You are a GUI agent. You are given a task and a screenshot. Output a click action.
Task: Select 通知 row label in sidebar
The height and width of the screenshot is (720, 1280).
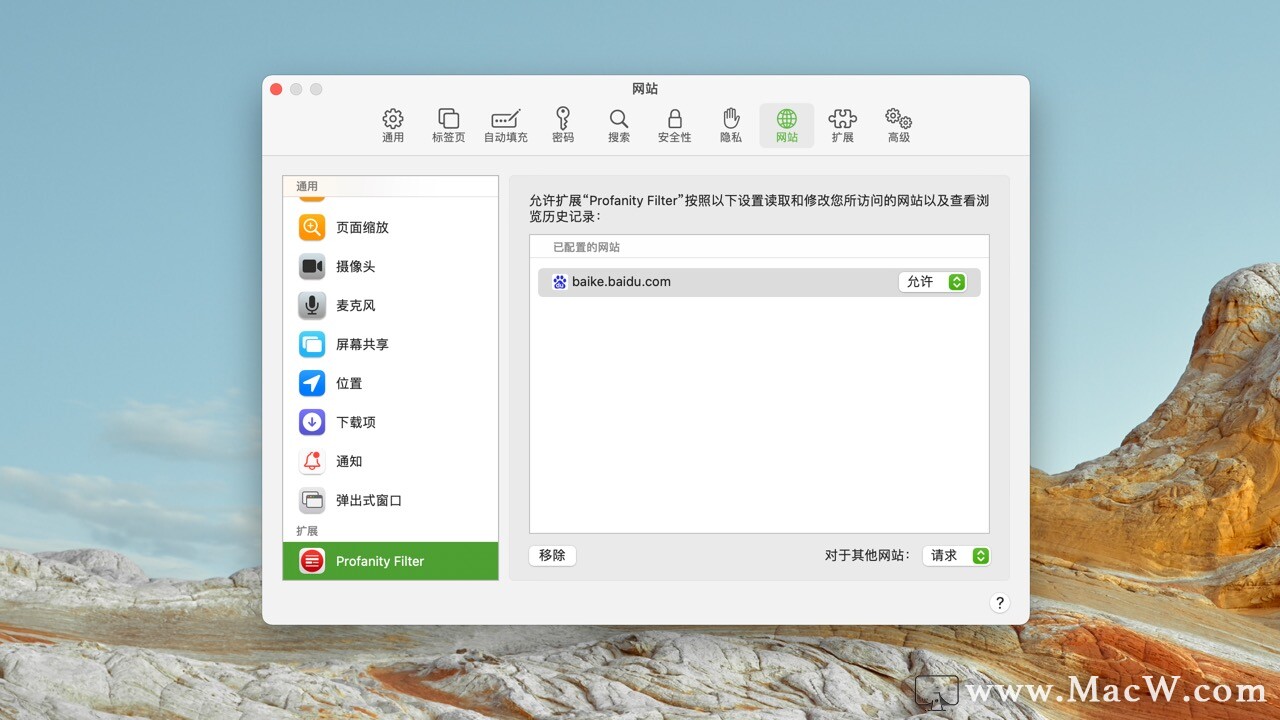349,461
